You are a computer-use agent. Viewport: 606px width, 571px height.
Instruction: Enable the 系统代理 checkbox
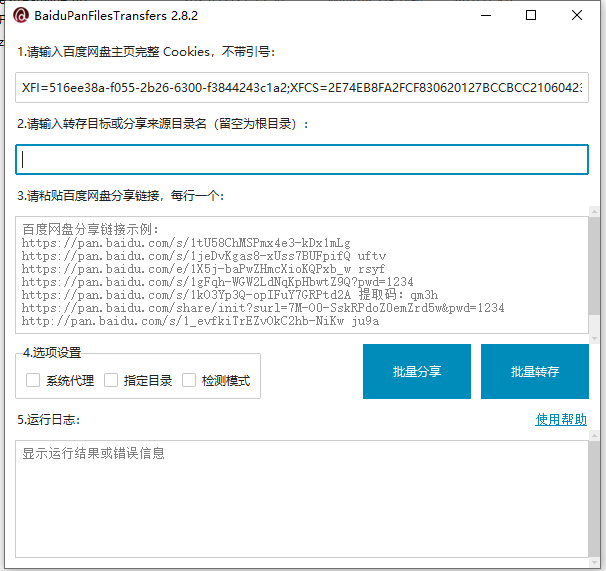(x=33, y=380)
